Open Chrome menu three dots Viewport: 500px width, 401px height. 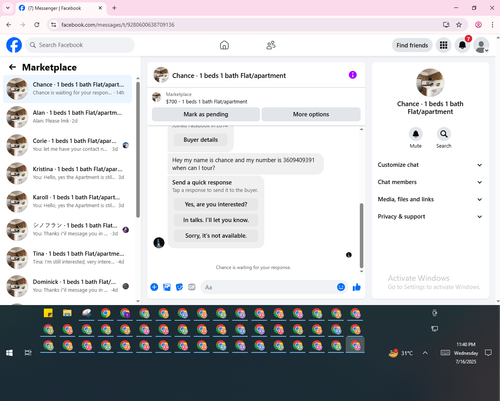click(492, 25)
